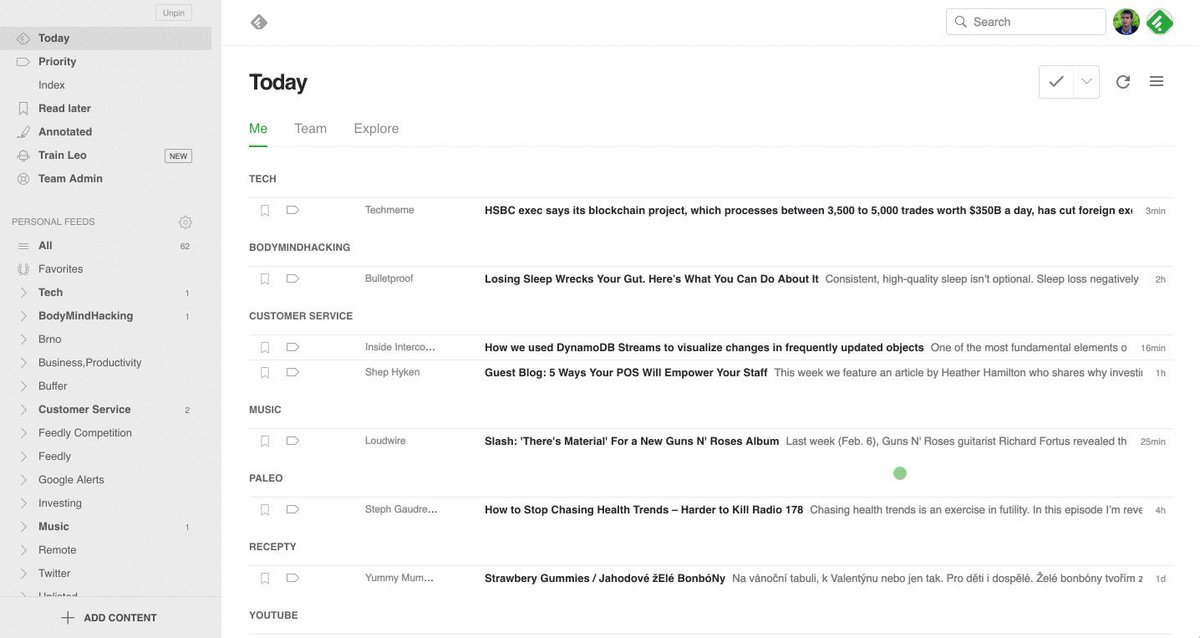Viewport: 1200px width, 638px height.
Task: Open Train Leo
Action: click(62, 155)
